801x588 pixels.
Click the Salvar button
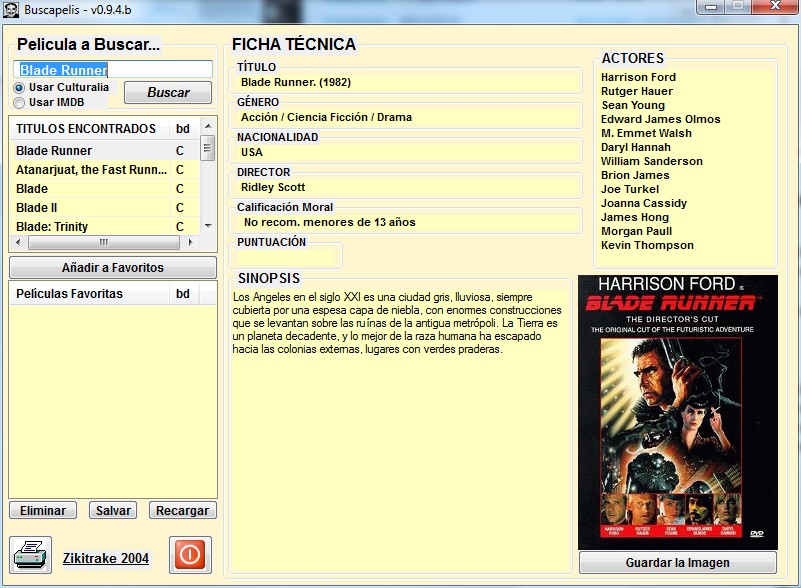coord(113,510)
